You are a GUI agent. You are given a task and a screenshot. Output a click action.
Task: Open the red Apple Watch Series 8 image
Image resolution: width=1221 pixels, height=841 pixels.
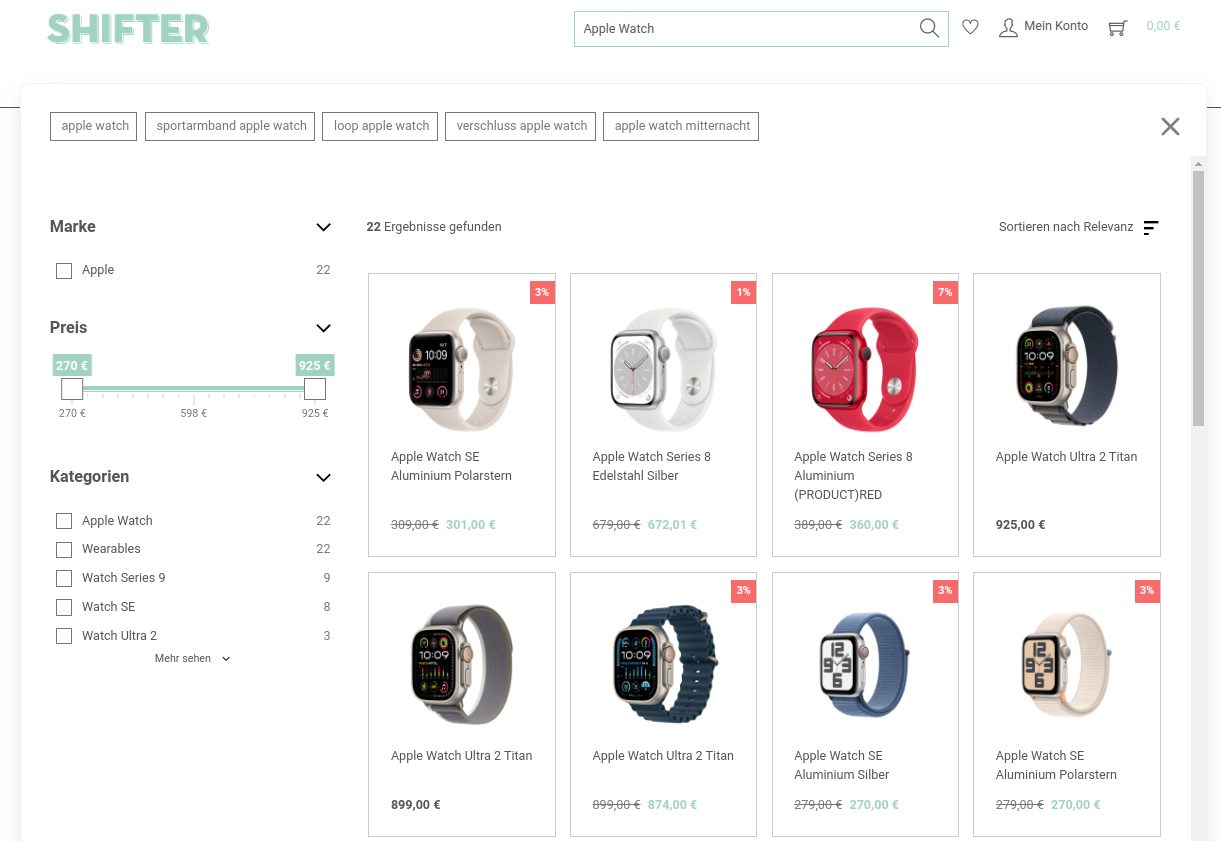pyautogui.click(x=865, y=369)
